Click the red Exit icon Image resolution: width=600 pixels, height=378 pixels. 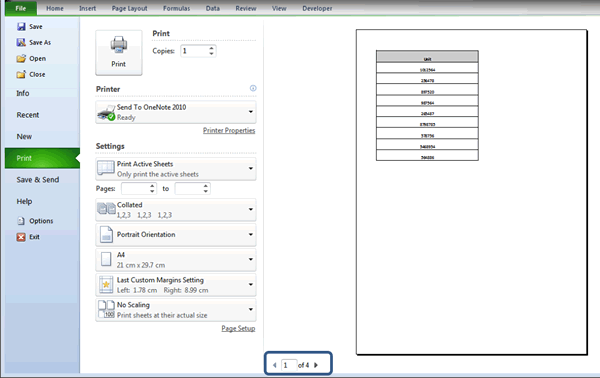point(21,237)
